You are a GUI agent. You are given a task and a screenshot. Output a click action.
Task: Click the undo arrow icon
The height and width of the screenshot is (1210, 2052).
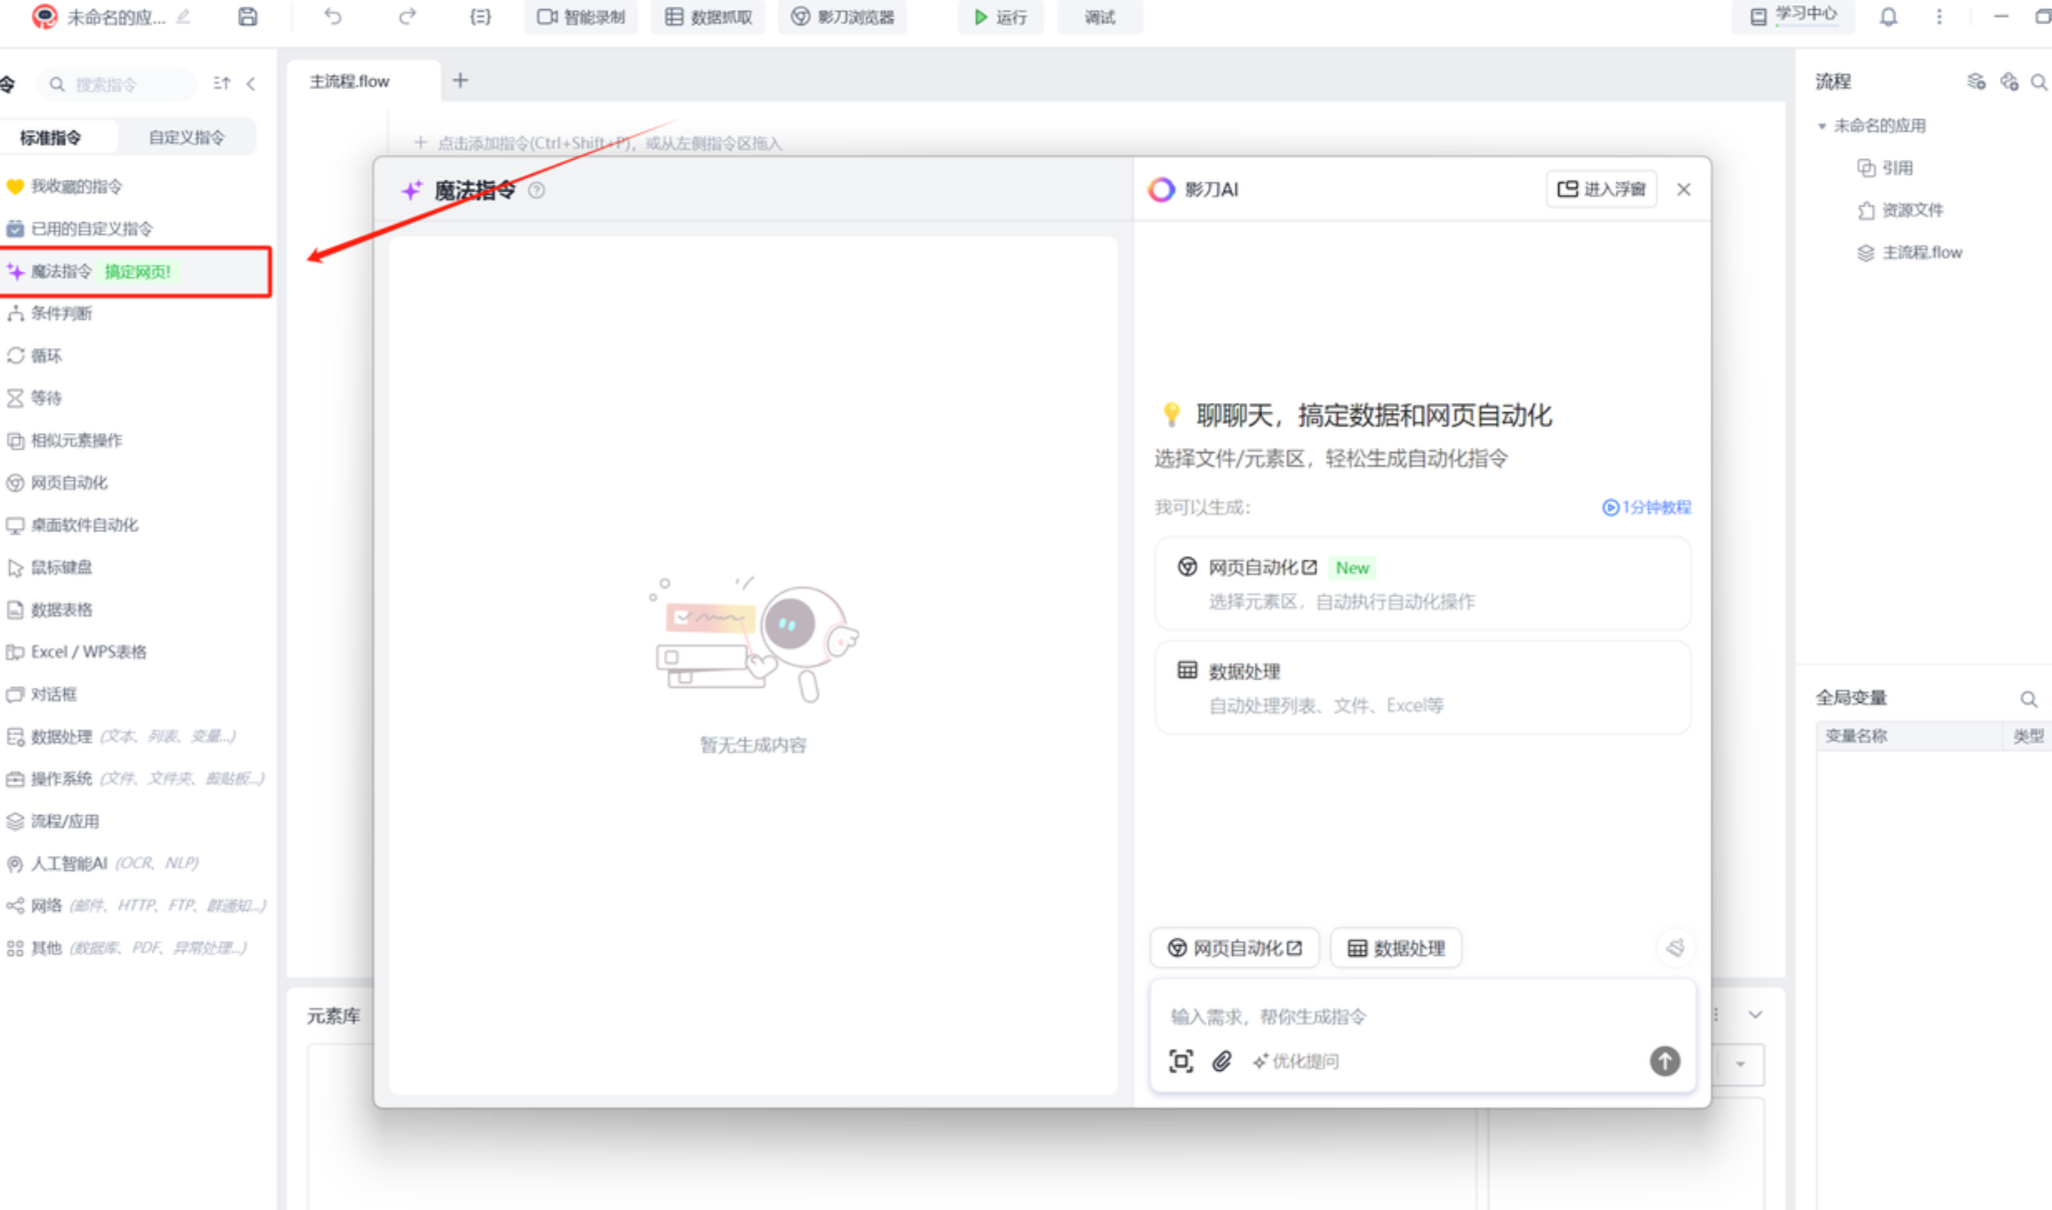point(332,17)
